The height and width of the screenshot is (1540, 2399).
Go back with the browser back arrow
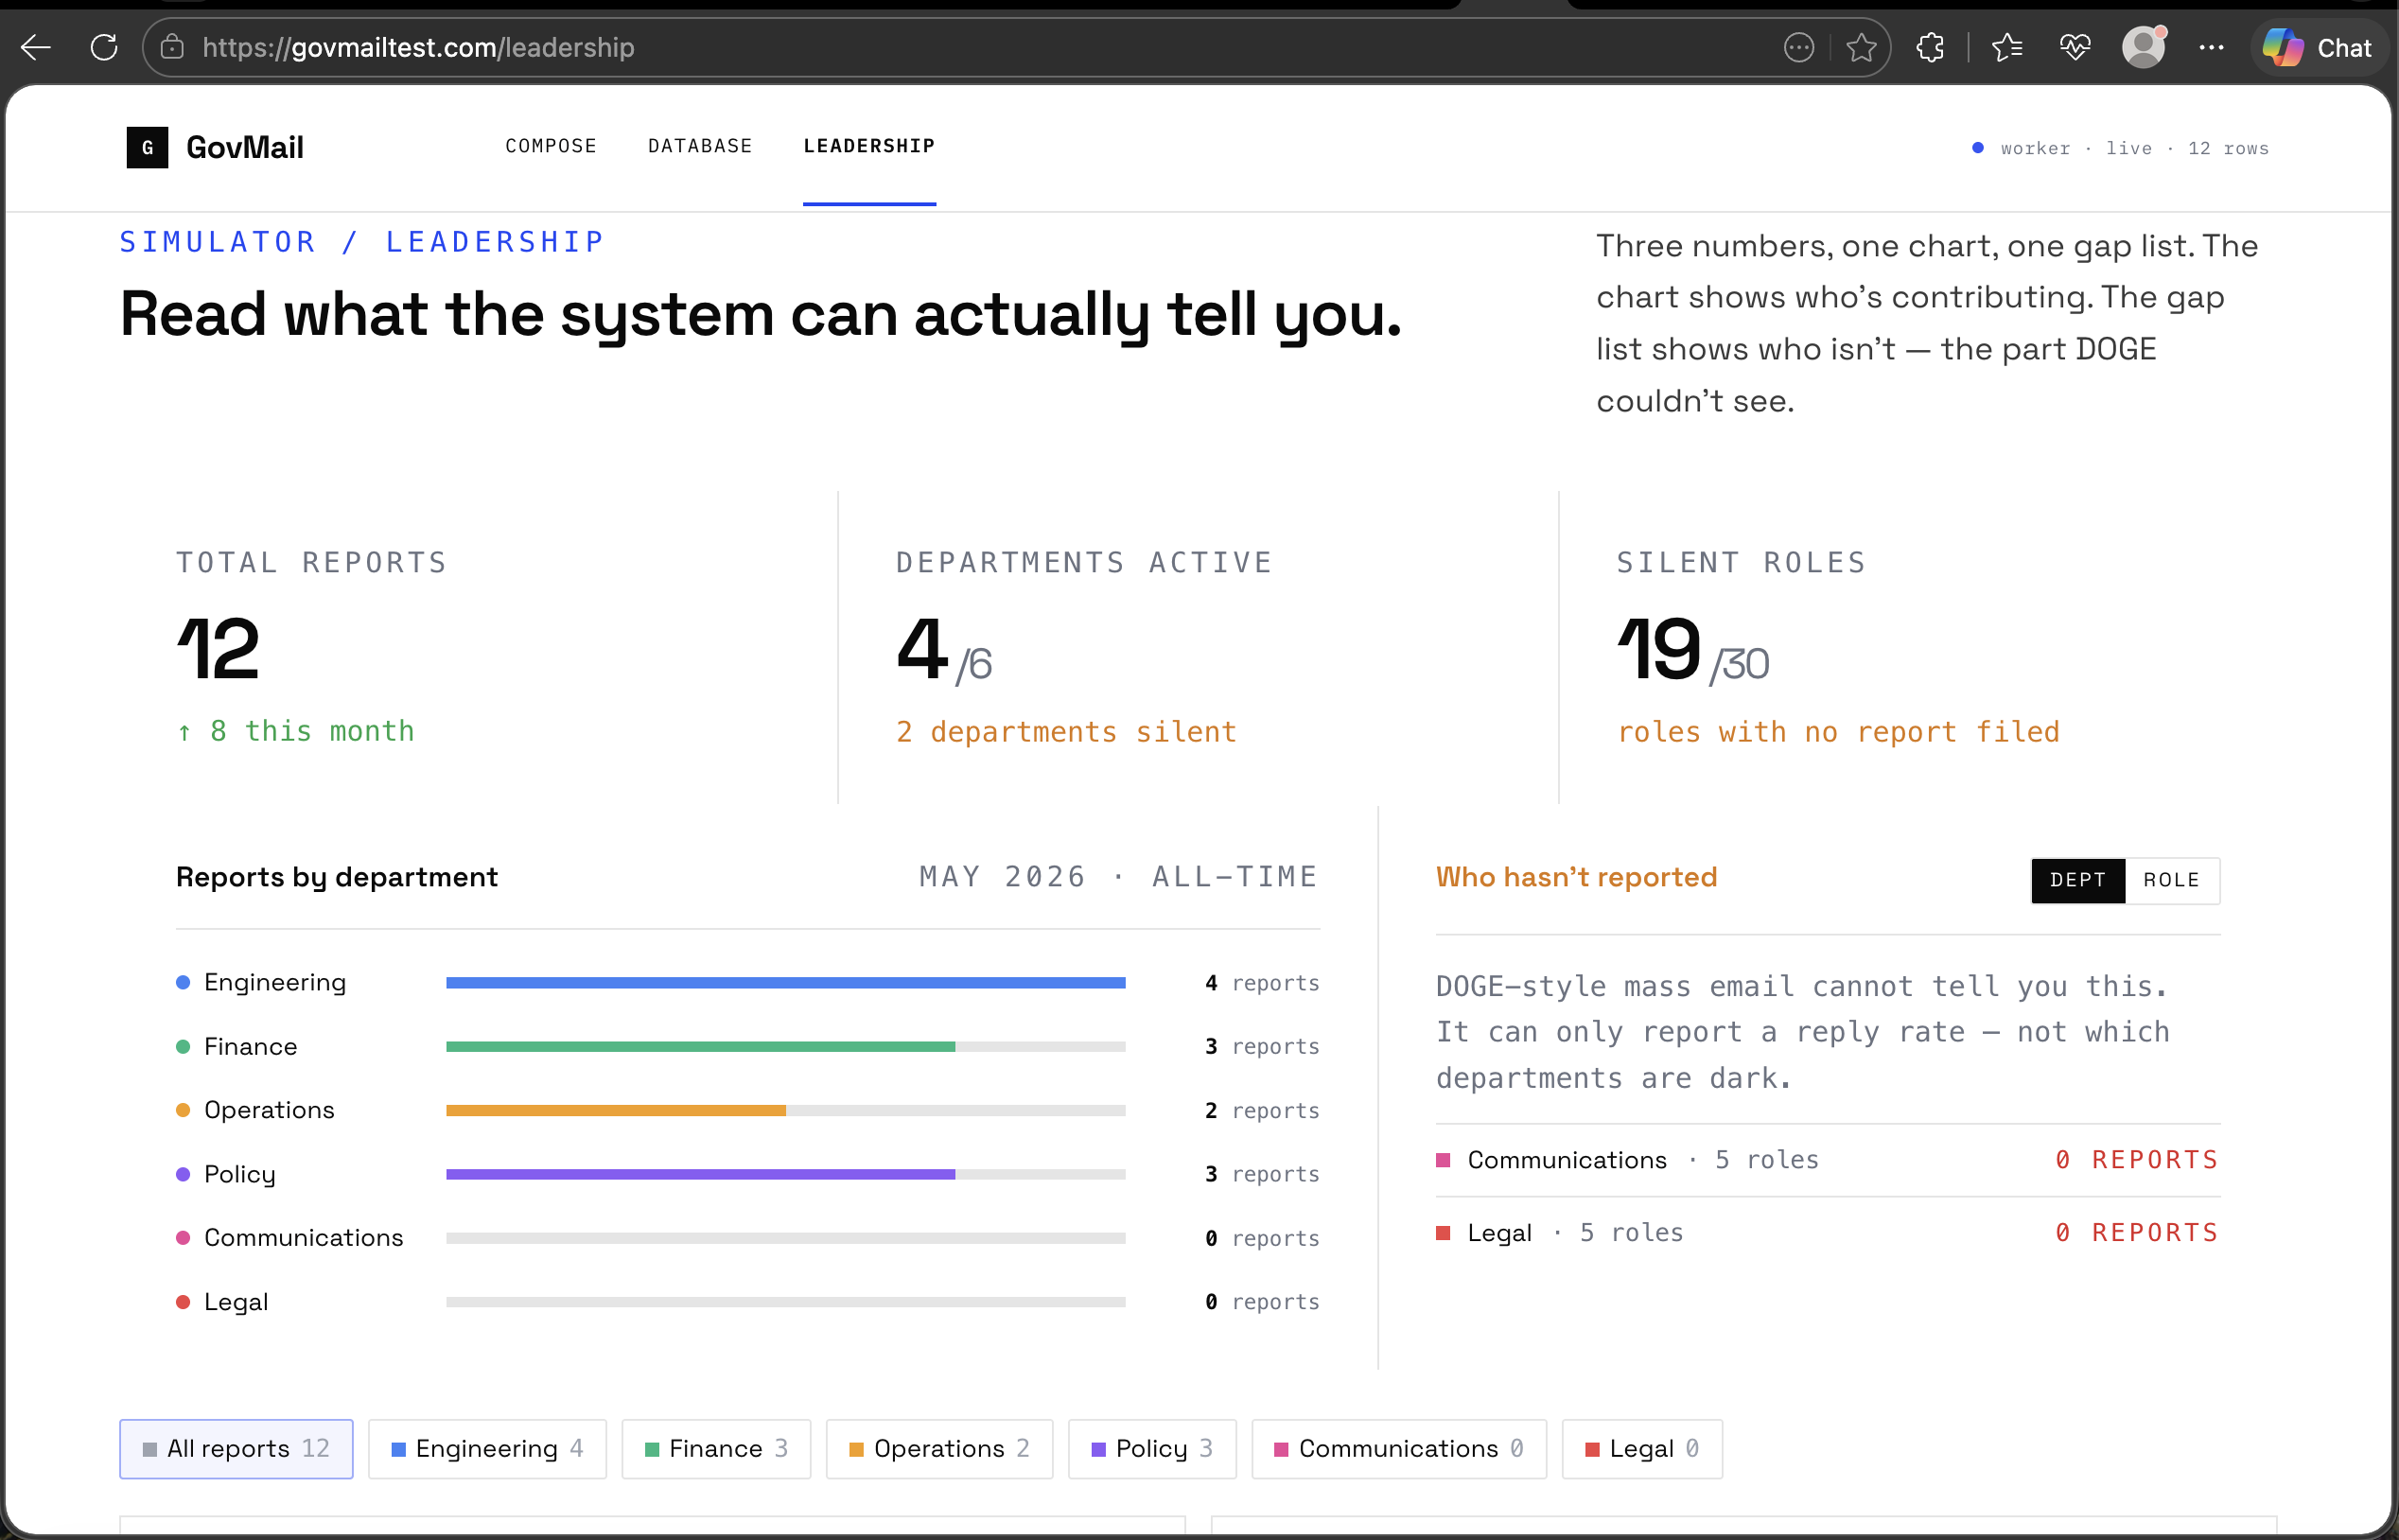(35, 47)
